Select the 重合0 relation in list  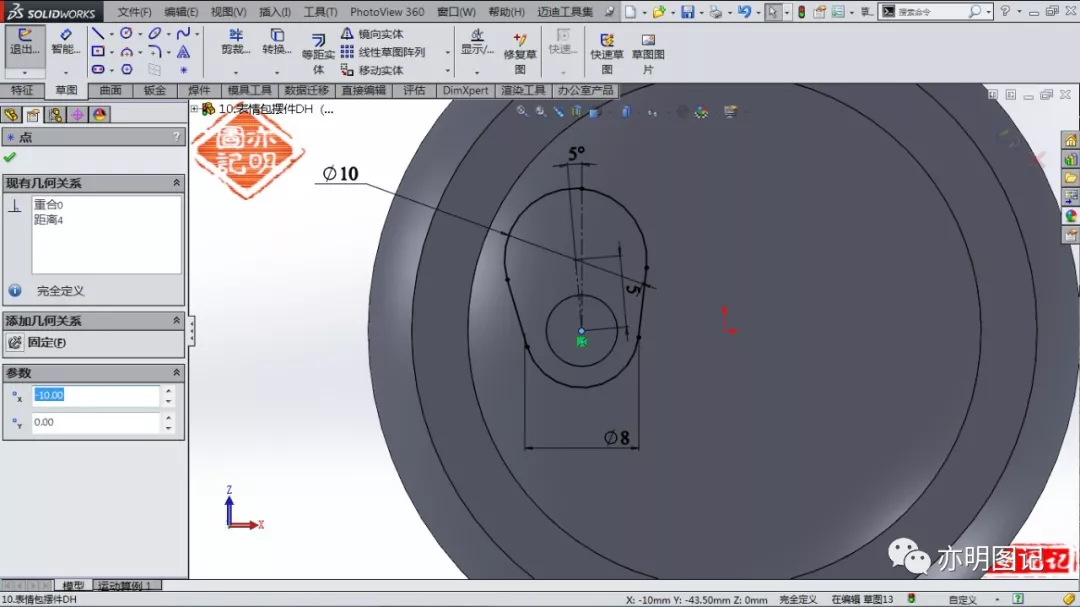[x=48, y=205]
